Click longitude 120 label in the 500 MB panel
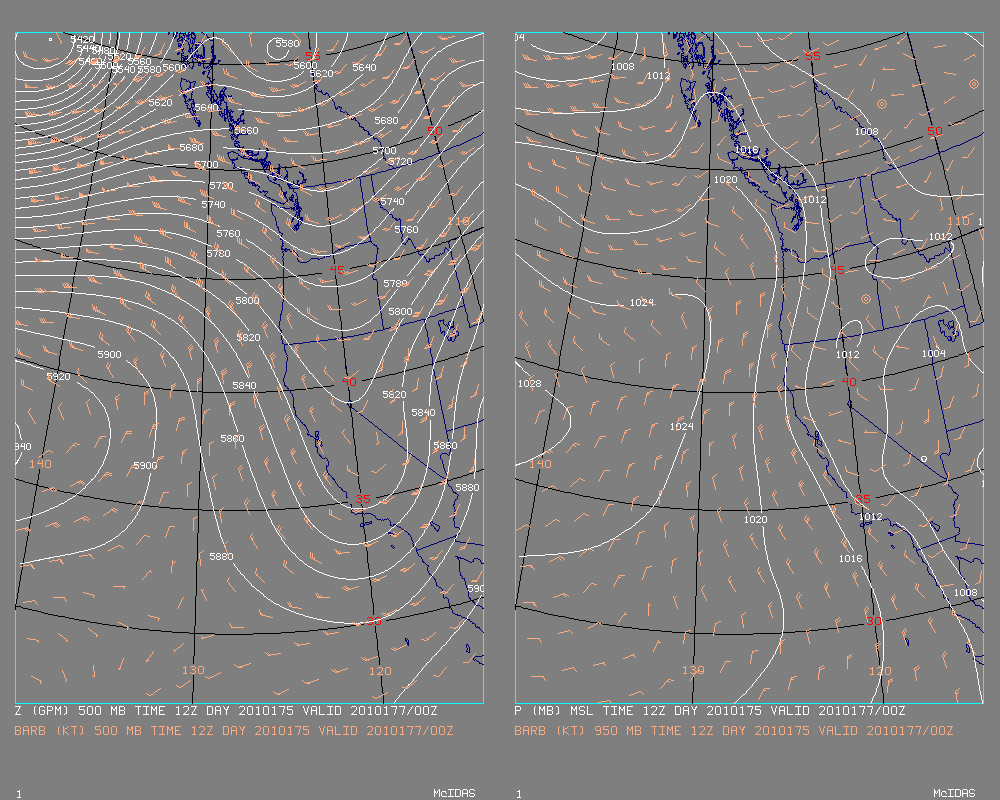Image resolution: width=1000 pixels, height=800 pixels. click(x=380, y=670)
